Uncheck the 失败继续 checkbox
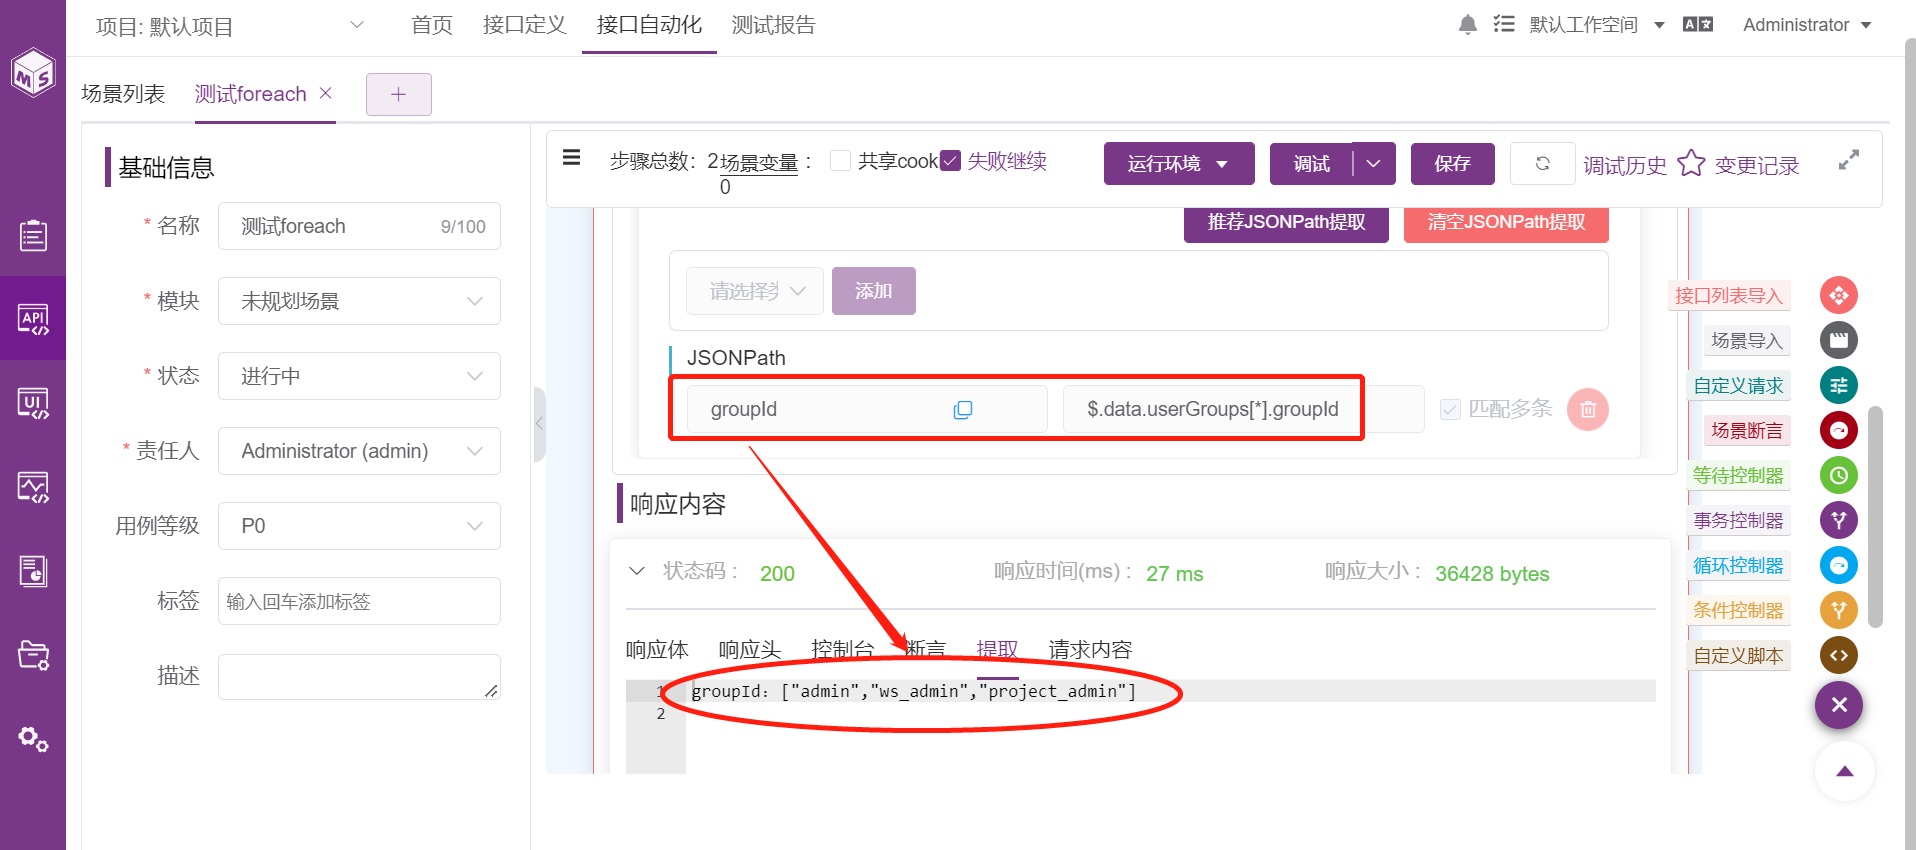1916x850 pixels. [950, 161]
